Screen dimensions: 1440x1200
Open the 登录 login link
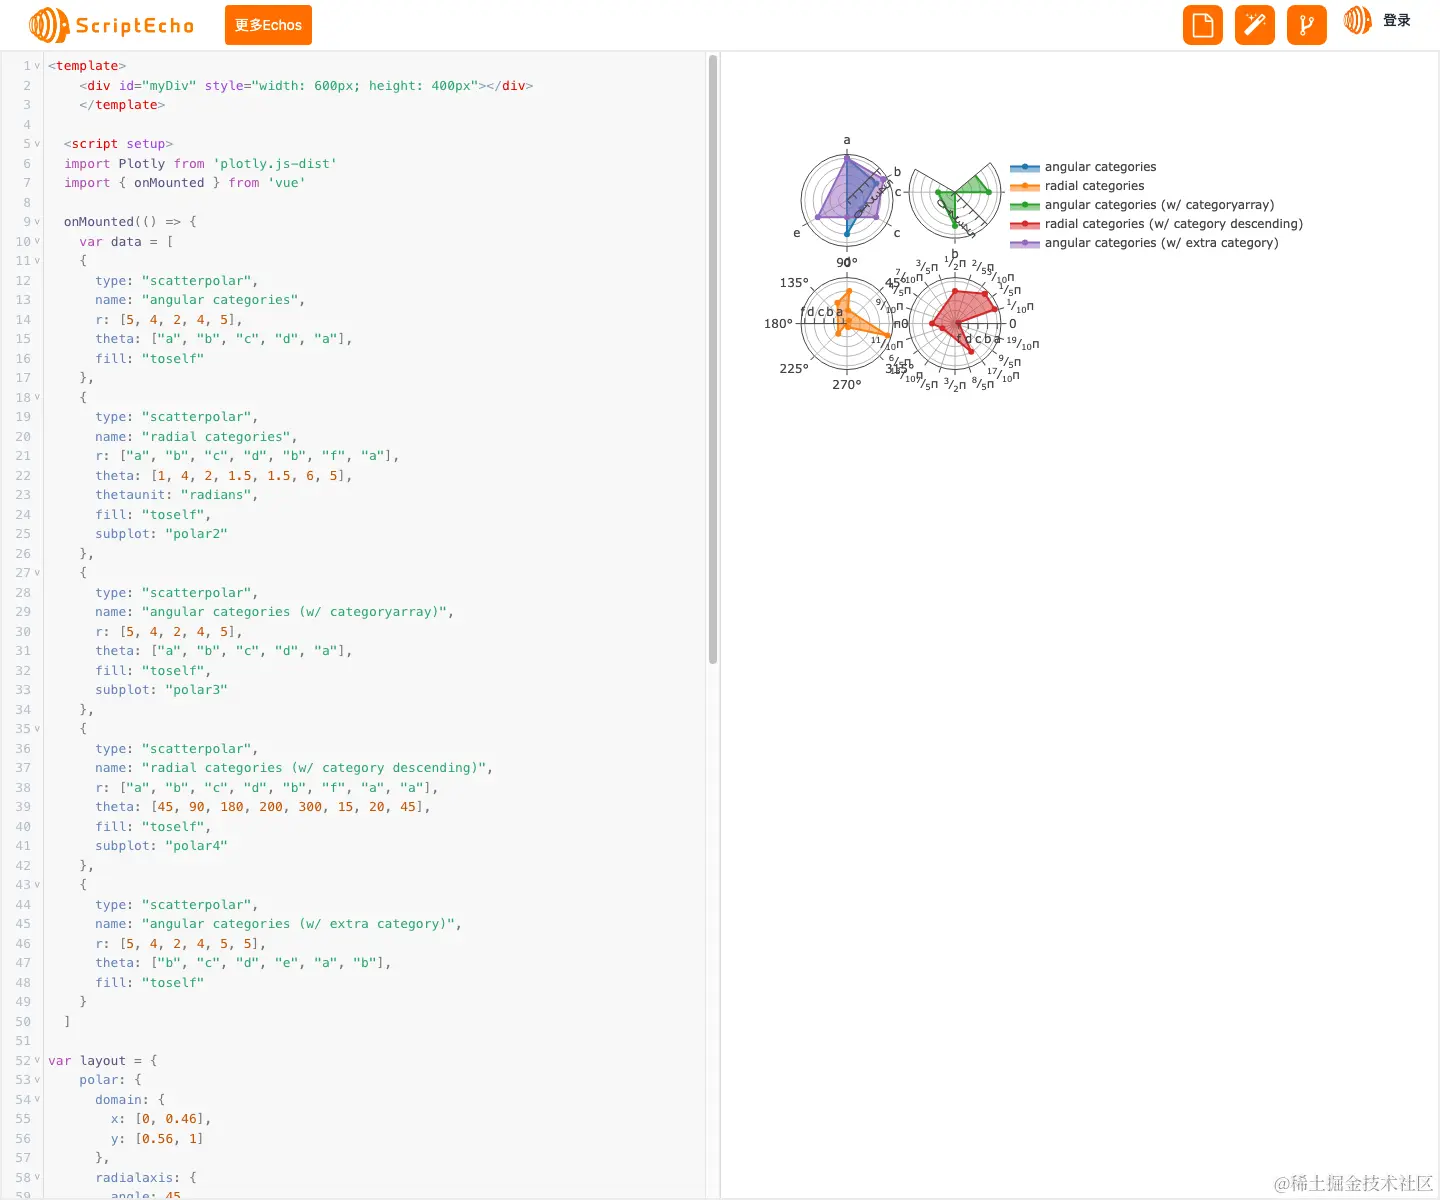point(1397,20)
